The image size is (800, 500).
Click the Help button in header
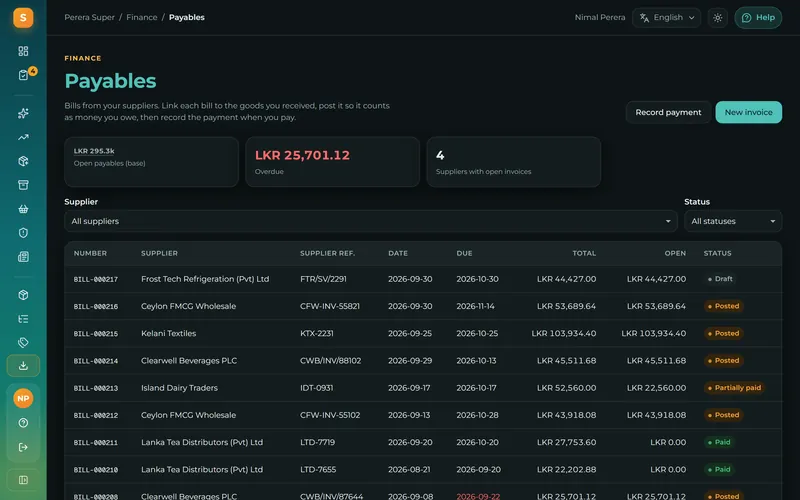(758, 18)
